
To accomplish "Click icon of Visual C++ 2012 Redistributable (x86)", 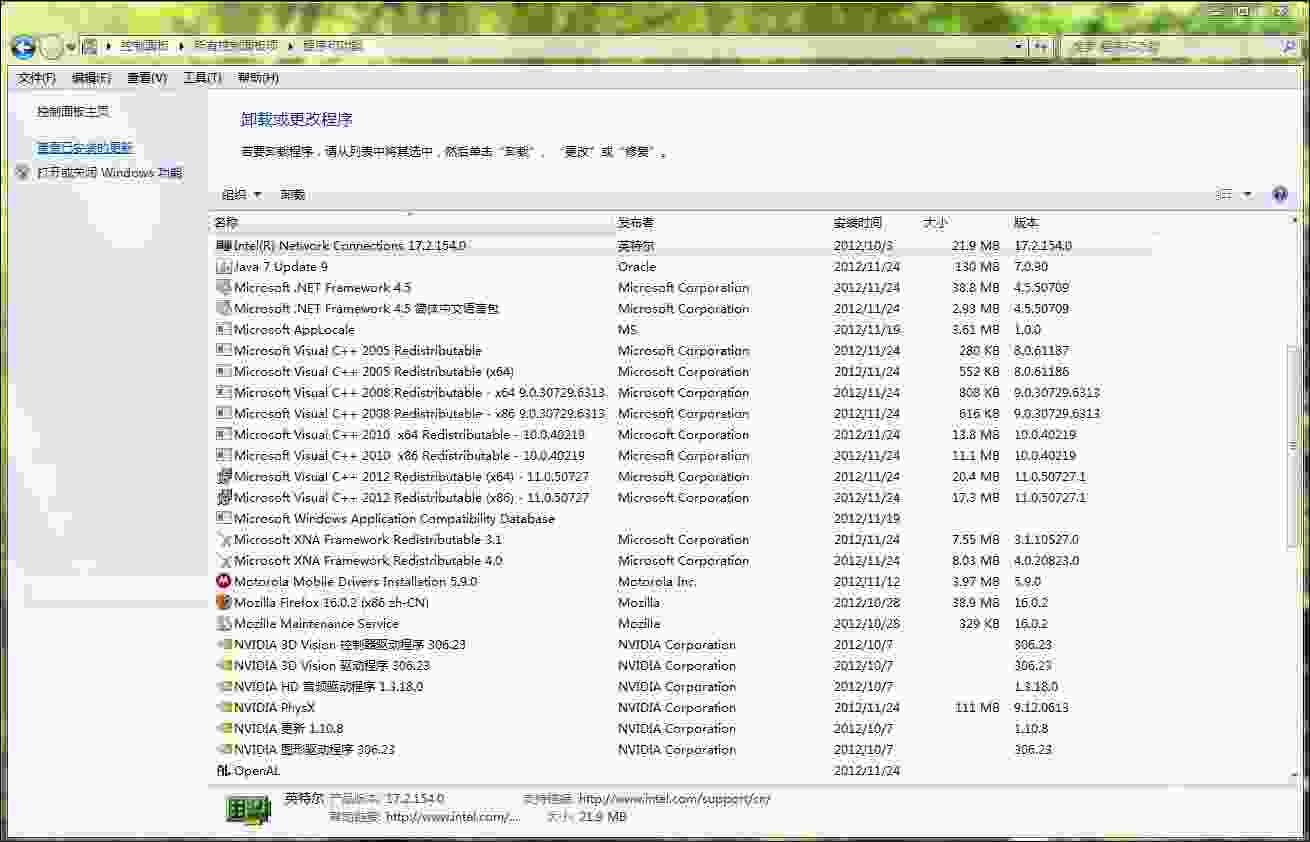I will click(x=224, y=497).
